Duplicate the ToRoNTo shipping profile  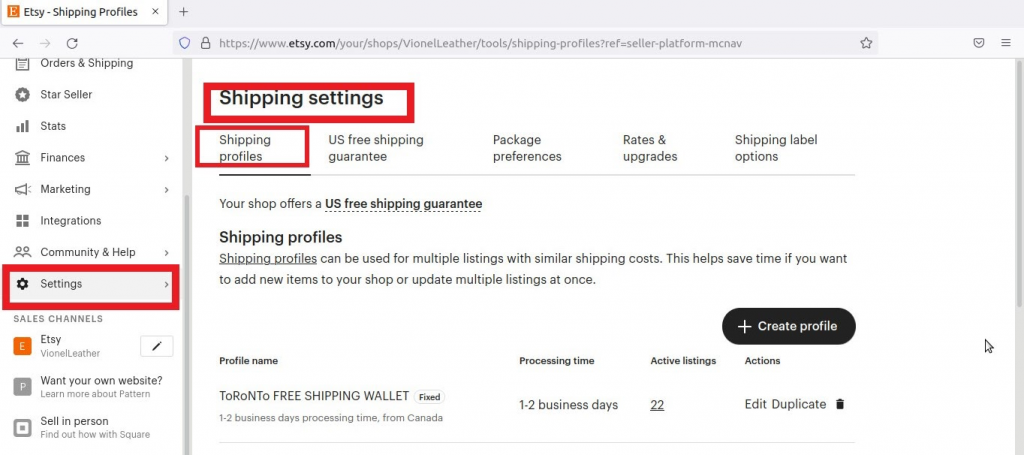pos(799,404)
